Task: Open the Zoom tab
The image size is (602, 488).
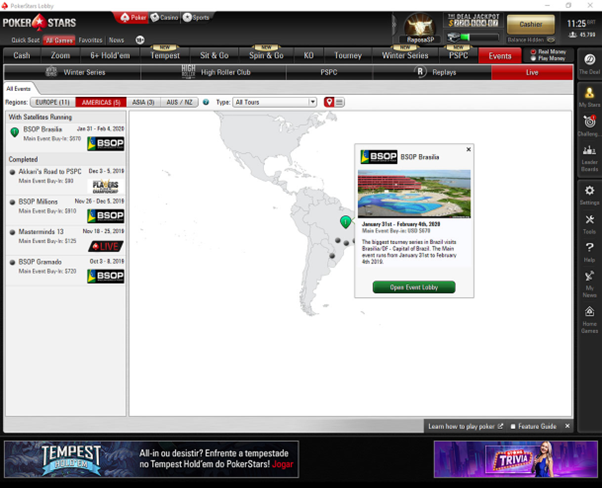Action: (60, 55)
